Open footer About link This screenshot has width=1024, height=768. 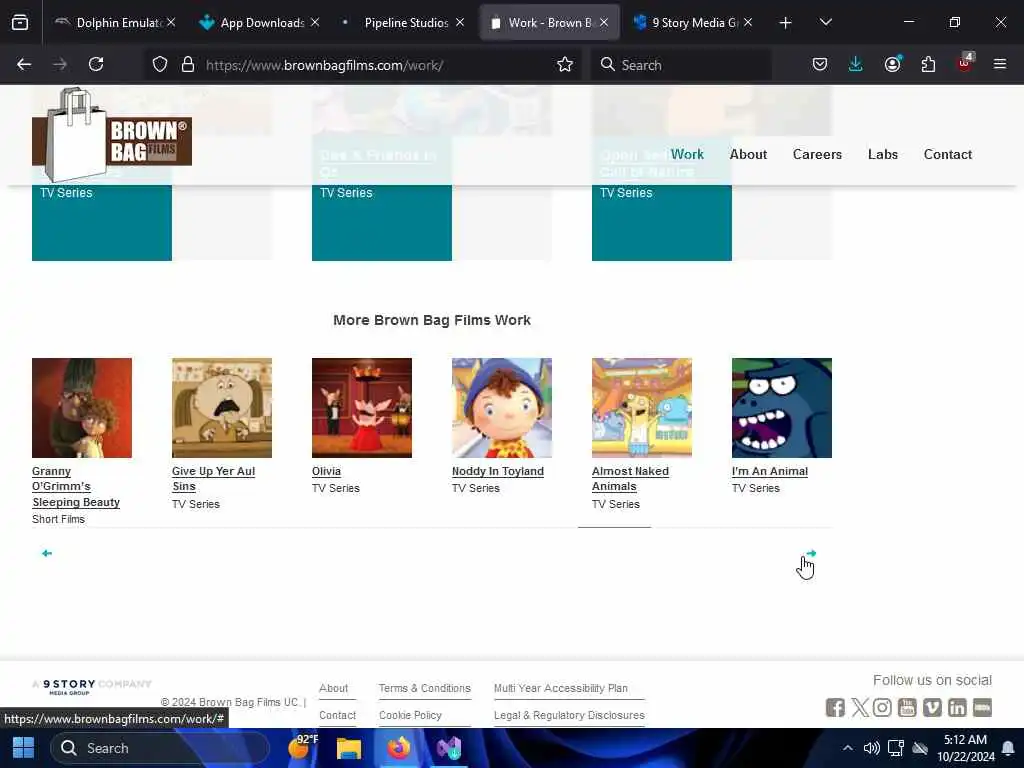[334, 688]
